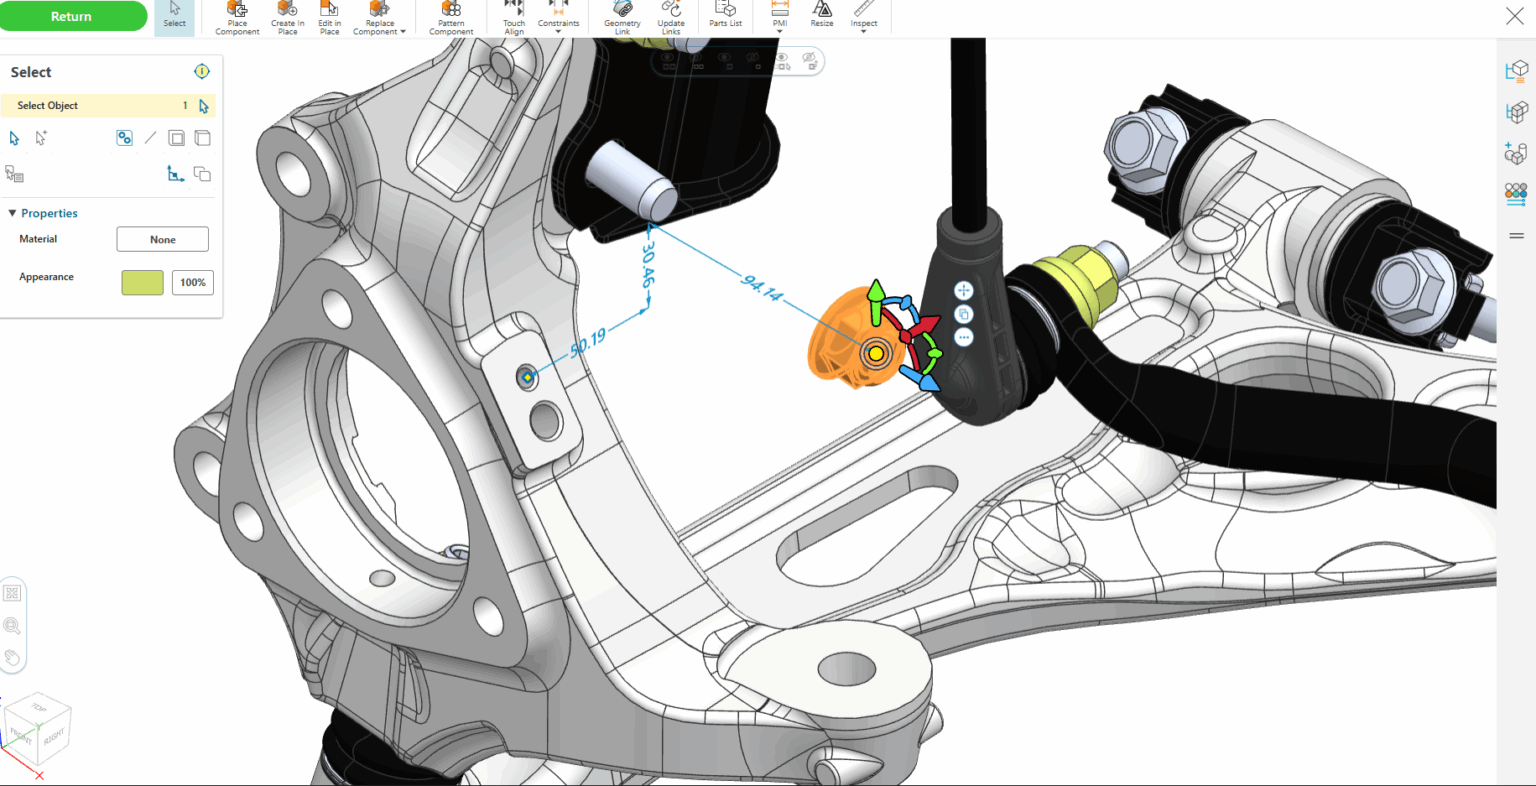
Task: Launch the Inspect tool
Action: click(x=863, y=17)
